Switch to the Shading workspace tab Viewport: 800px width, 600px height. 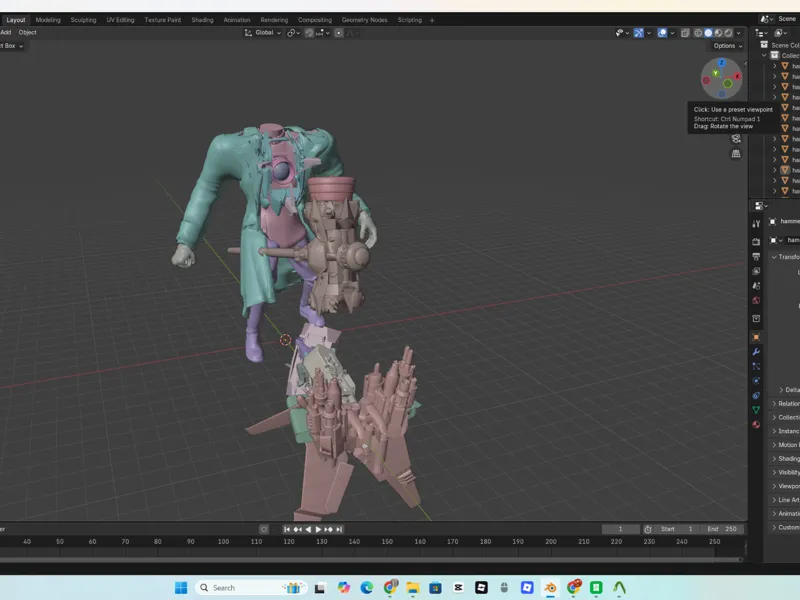[x=203, y=20]
